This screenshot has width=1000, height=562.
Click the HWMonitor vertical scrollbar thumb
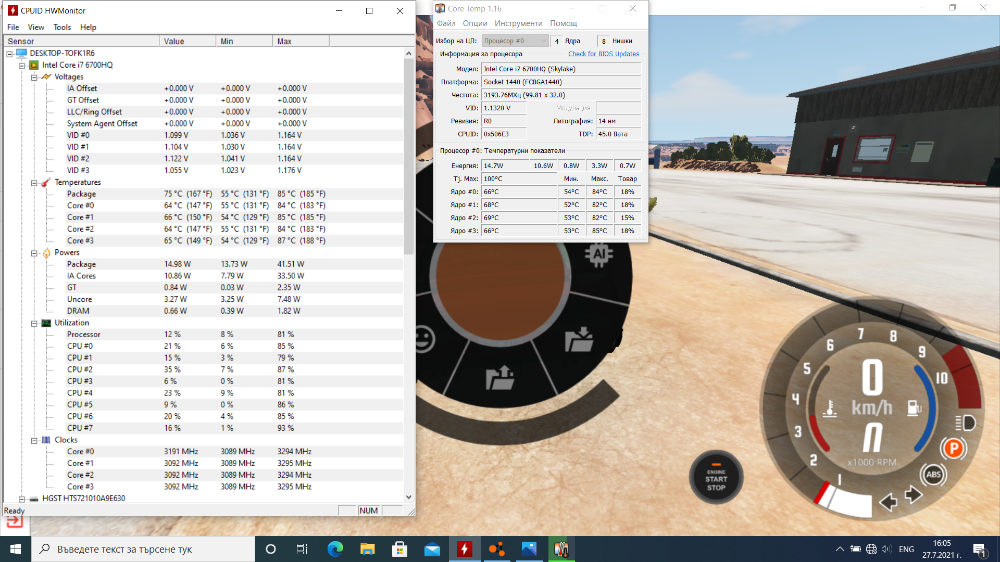pyautogui.click(x=409, y=157)
